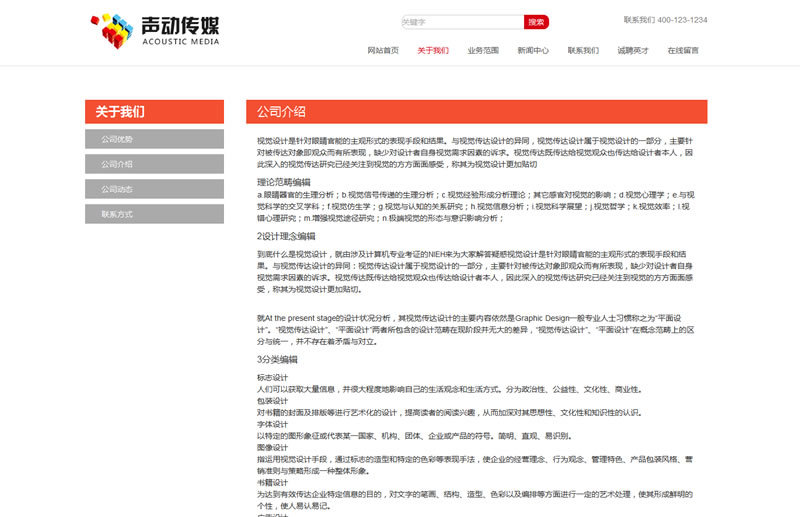Click the 图像设计 item label
The image size is (800, 517).
tap(272, 448)
